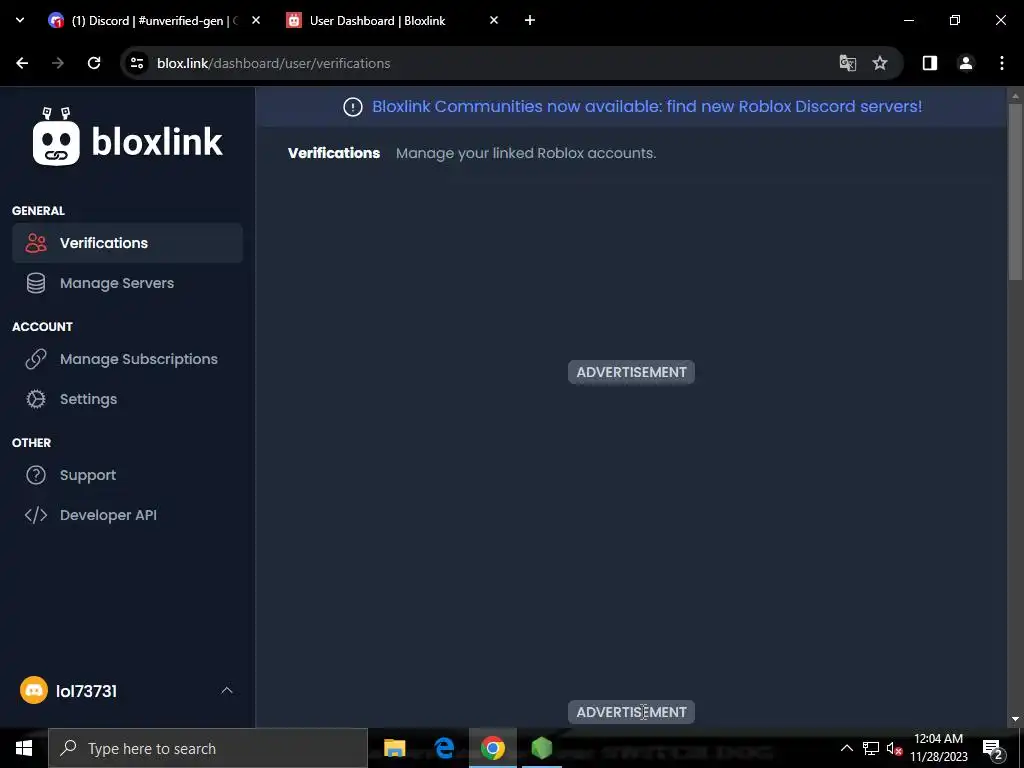
Task: Open the green cube app in taskbar
Action: click(542, 748)
